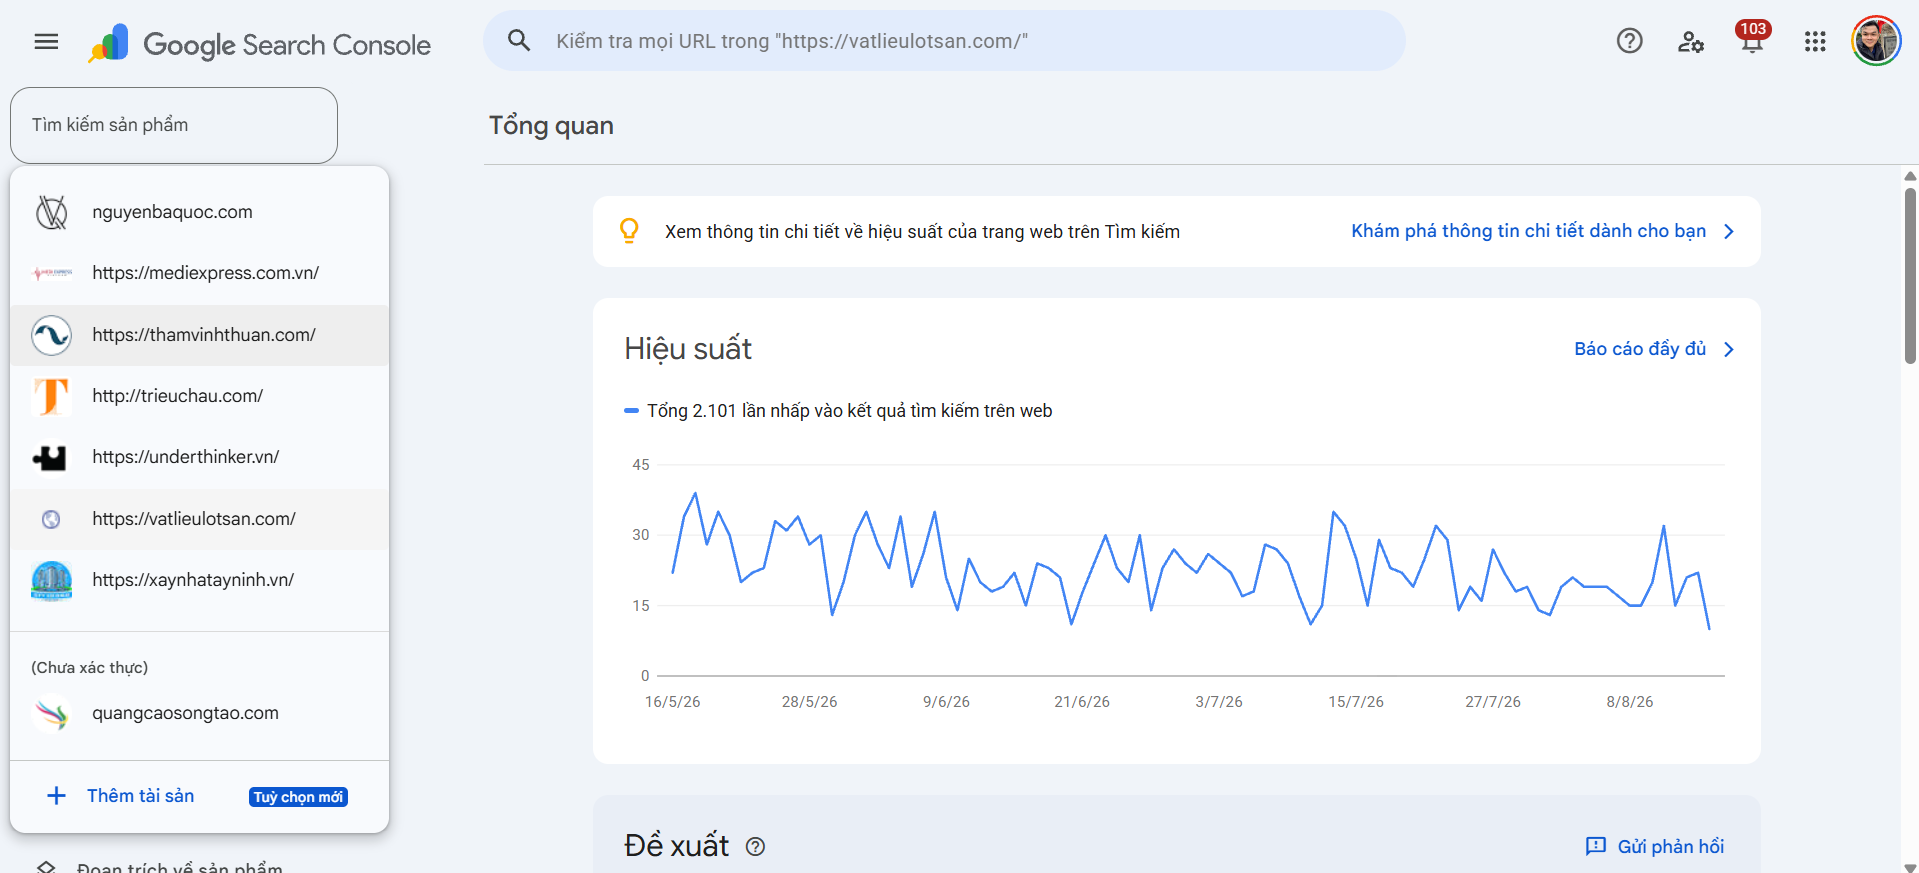Screen dimensions: 1919x873
Task: Click the mediexpress.com.vn site favicon
Action: click(x=52, y=273)
